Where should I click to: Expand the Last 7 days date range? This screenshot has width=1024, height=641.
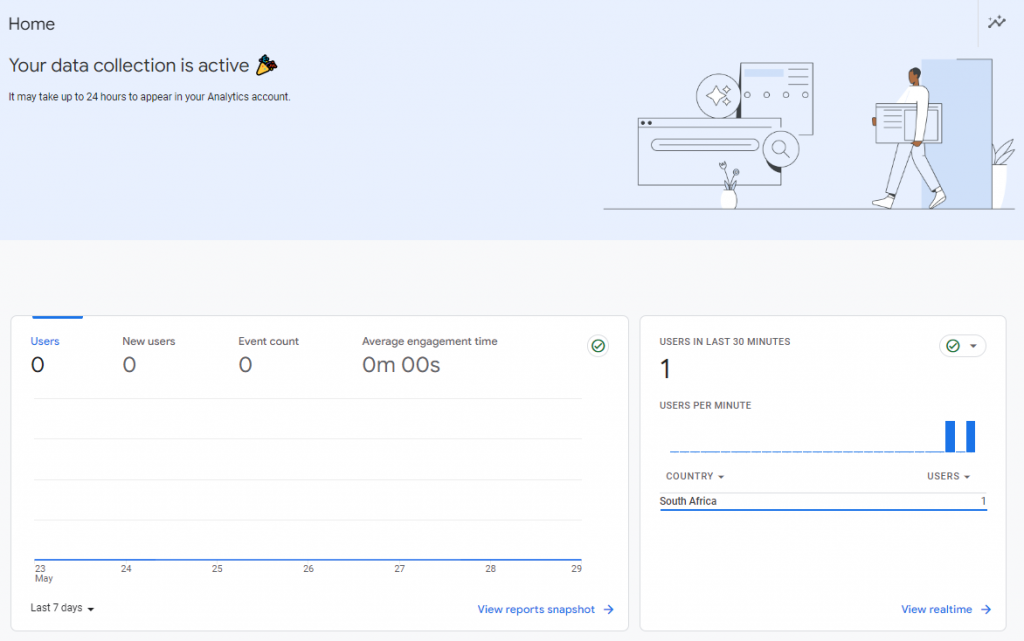pos(62,608)
